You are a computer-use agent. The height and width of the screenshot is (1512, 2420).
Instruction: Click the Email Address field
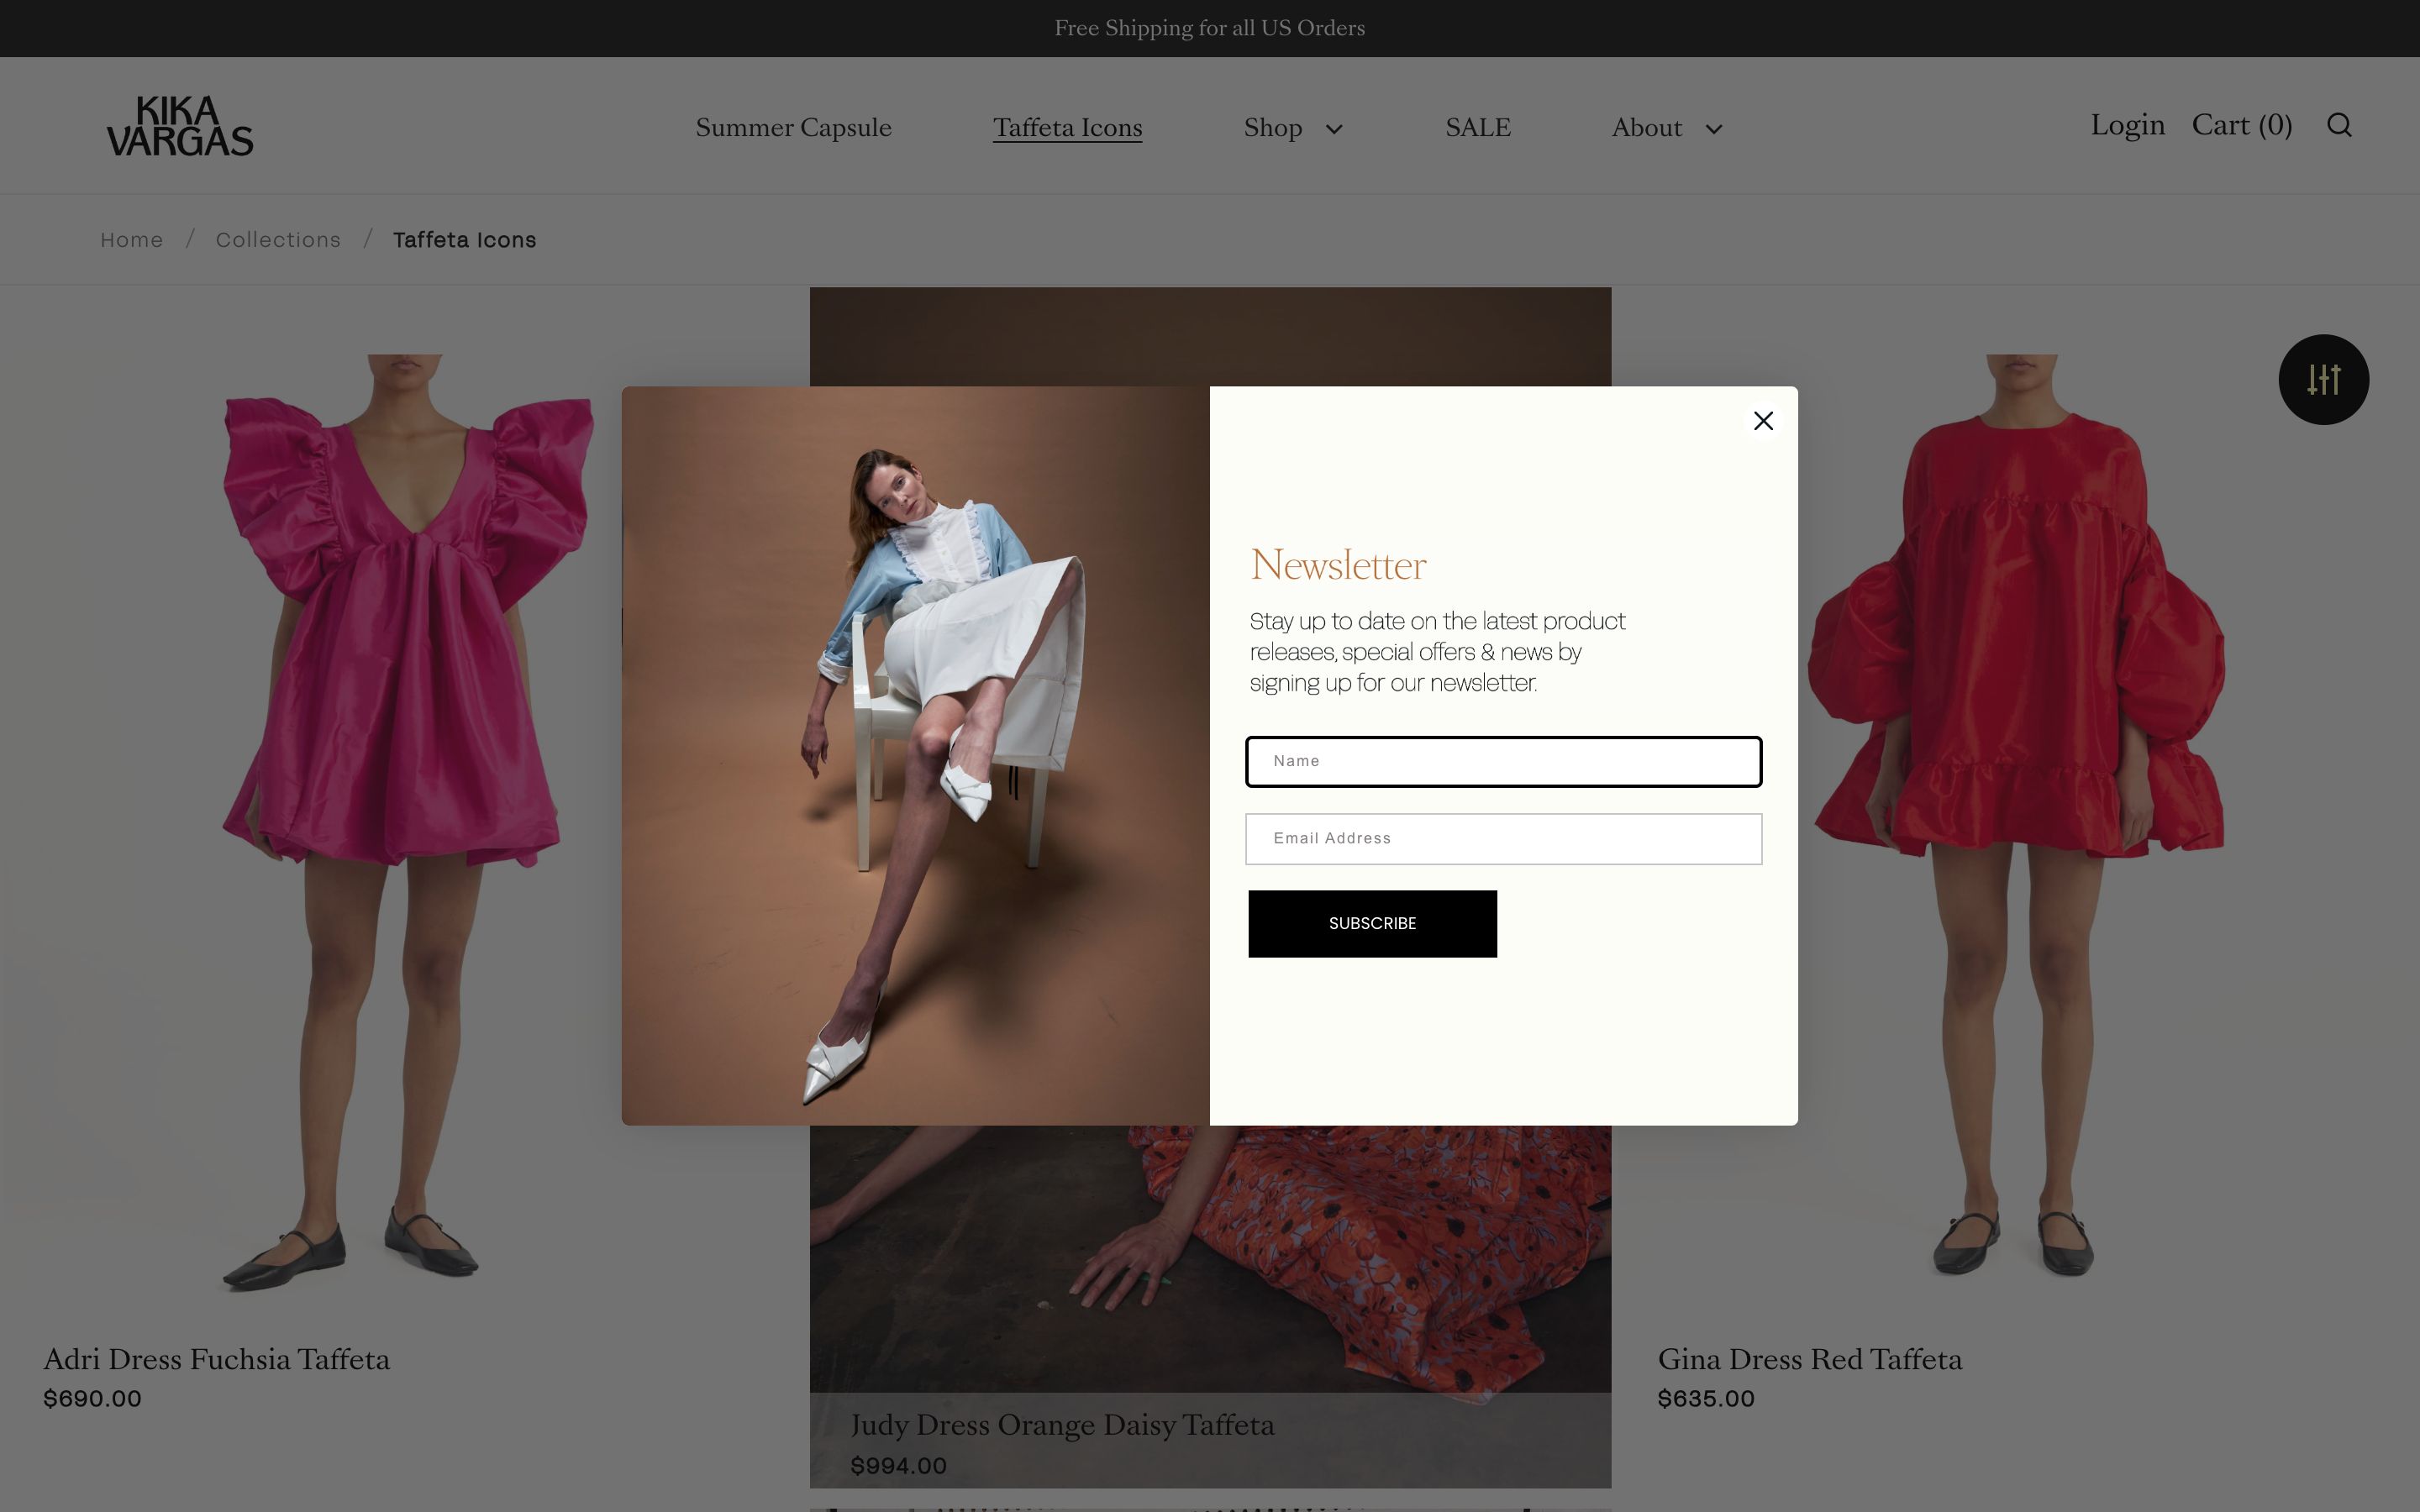coord(1503,839)
